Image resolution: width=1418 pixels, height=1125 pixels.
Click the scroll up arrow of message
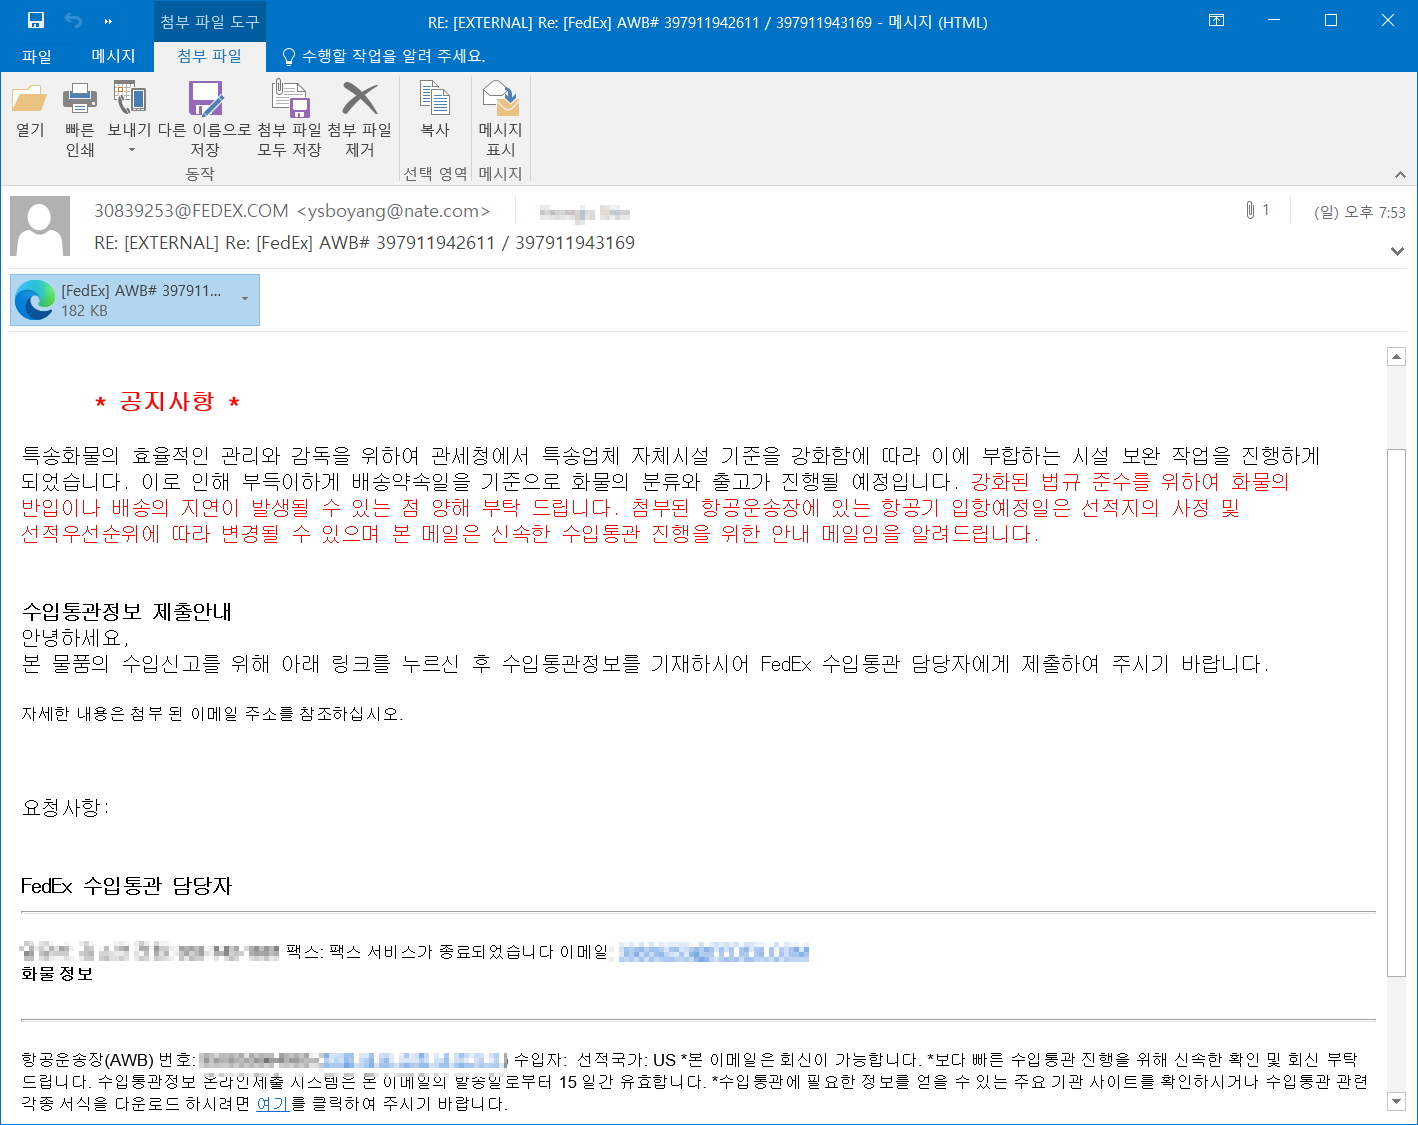tap(1397, 357)
